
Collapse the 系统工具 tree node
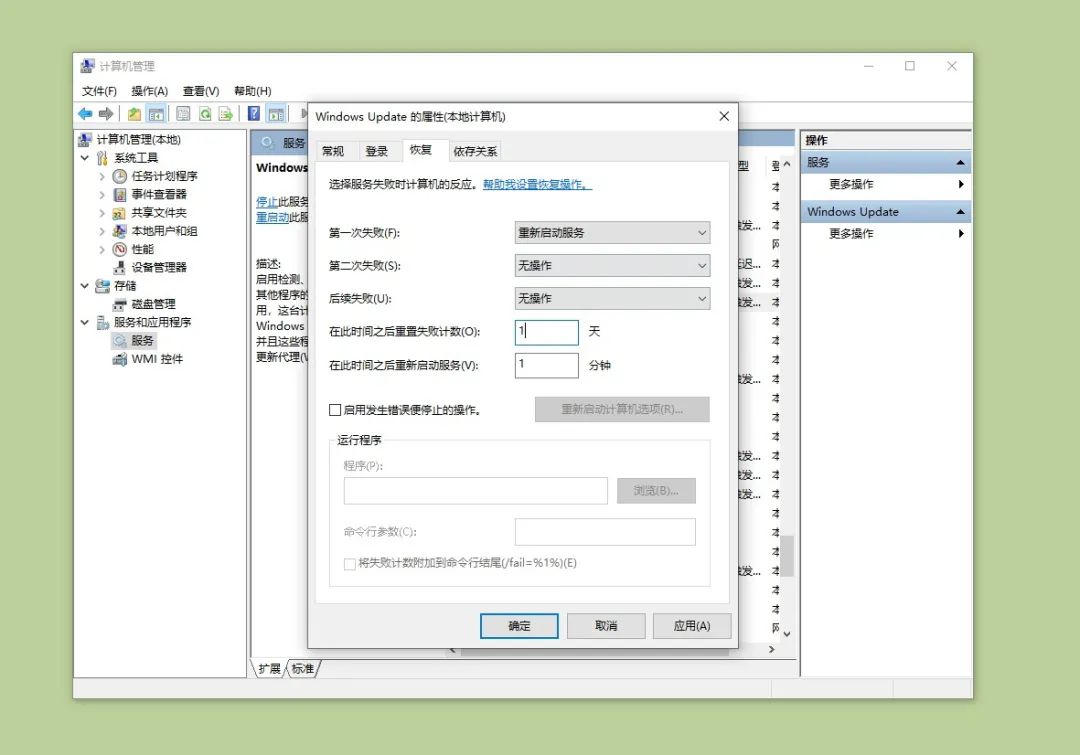tap(85, 158)
